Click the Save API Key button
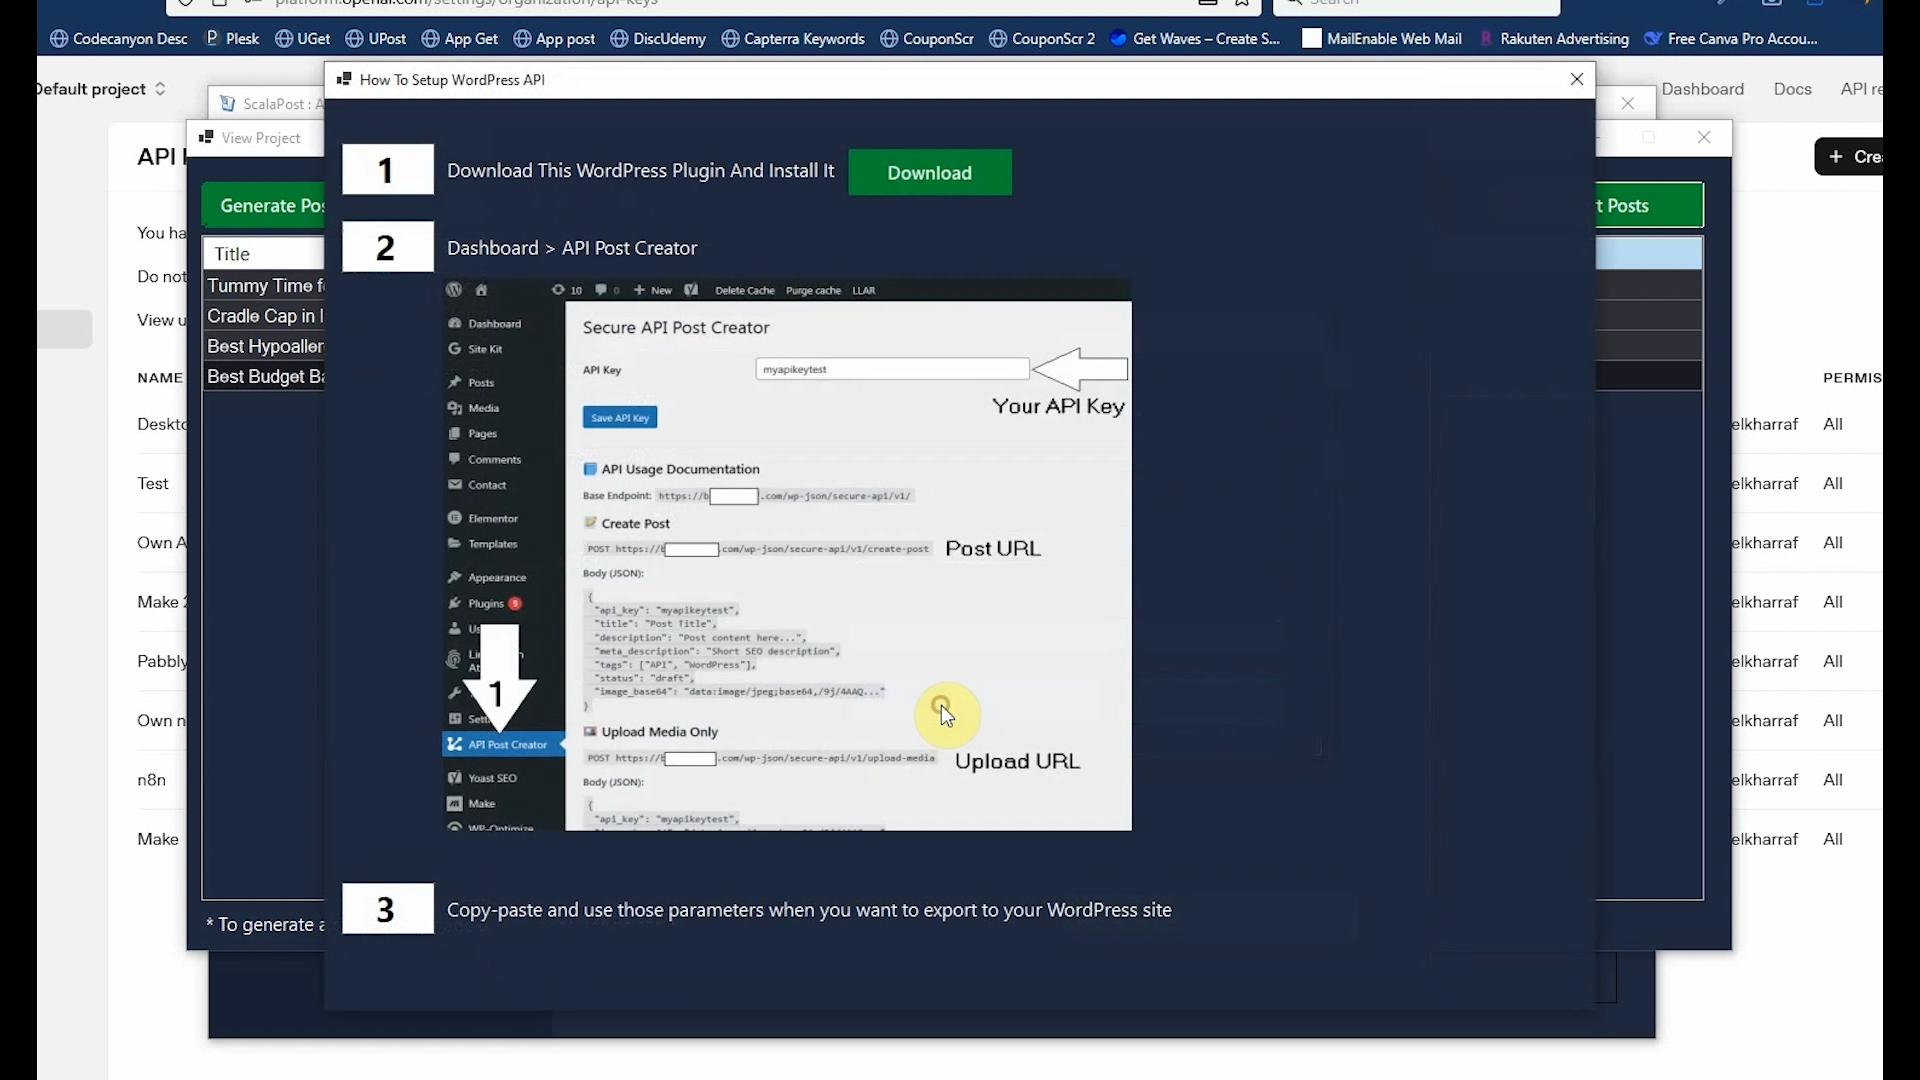 619,417
